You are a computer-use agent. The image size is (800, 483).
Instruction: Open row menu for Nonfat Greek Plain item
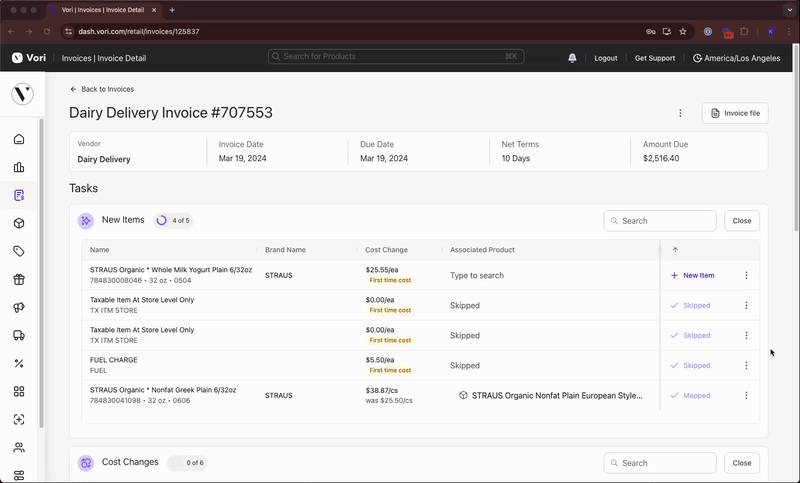(x=746, y=396)
